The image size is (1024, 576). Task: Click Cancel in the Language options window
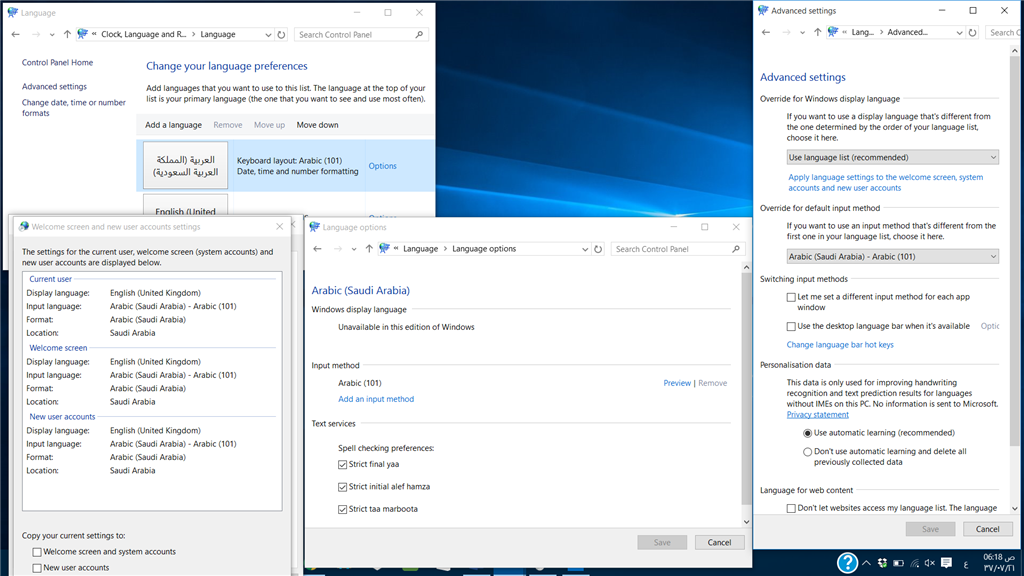point(719,543)
